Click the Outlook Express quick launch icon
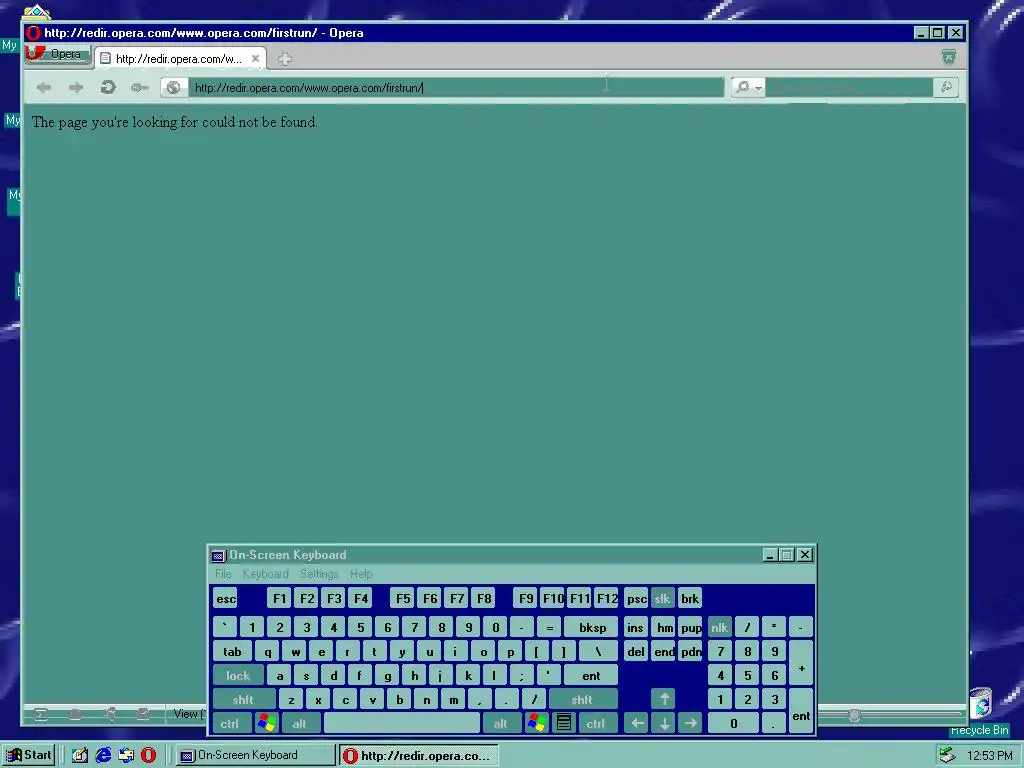Image resolution: width=1024 pixels, height=768 pixels. (126, 756)
